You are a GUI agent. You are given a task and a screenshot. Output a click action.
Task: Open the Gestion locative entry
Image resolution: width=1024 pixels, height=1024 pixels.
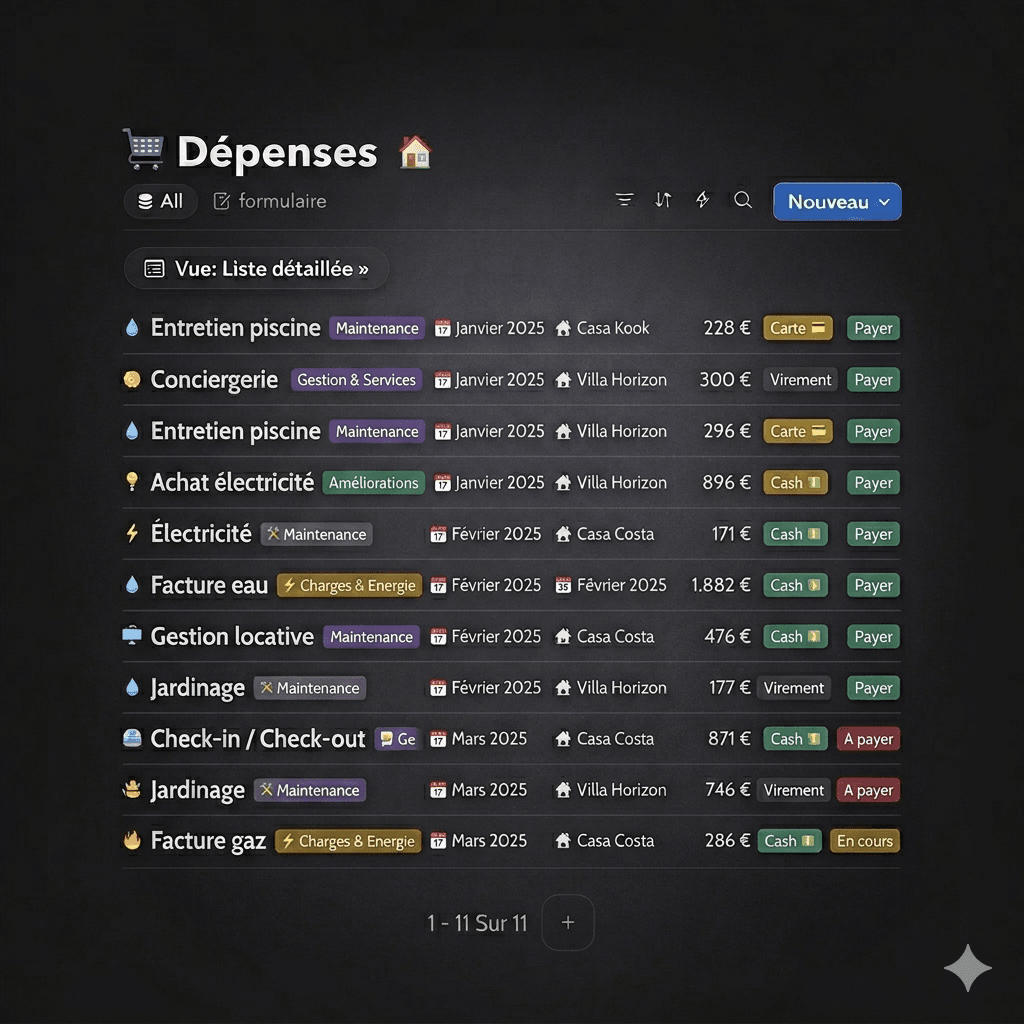pos(232,636)
